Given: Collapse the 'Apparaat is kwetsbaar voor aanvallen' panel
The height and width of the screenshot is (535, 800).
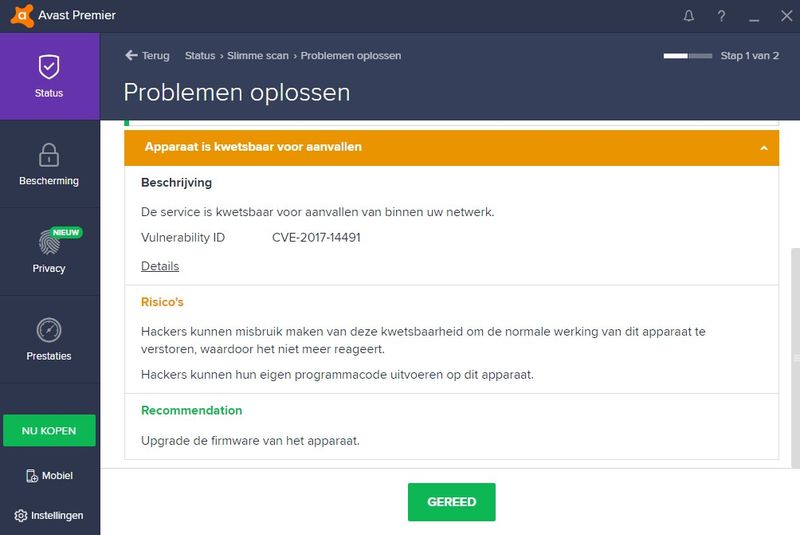Looking at the screenshot, I should (253, 147).
